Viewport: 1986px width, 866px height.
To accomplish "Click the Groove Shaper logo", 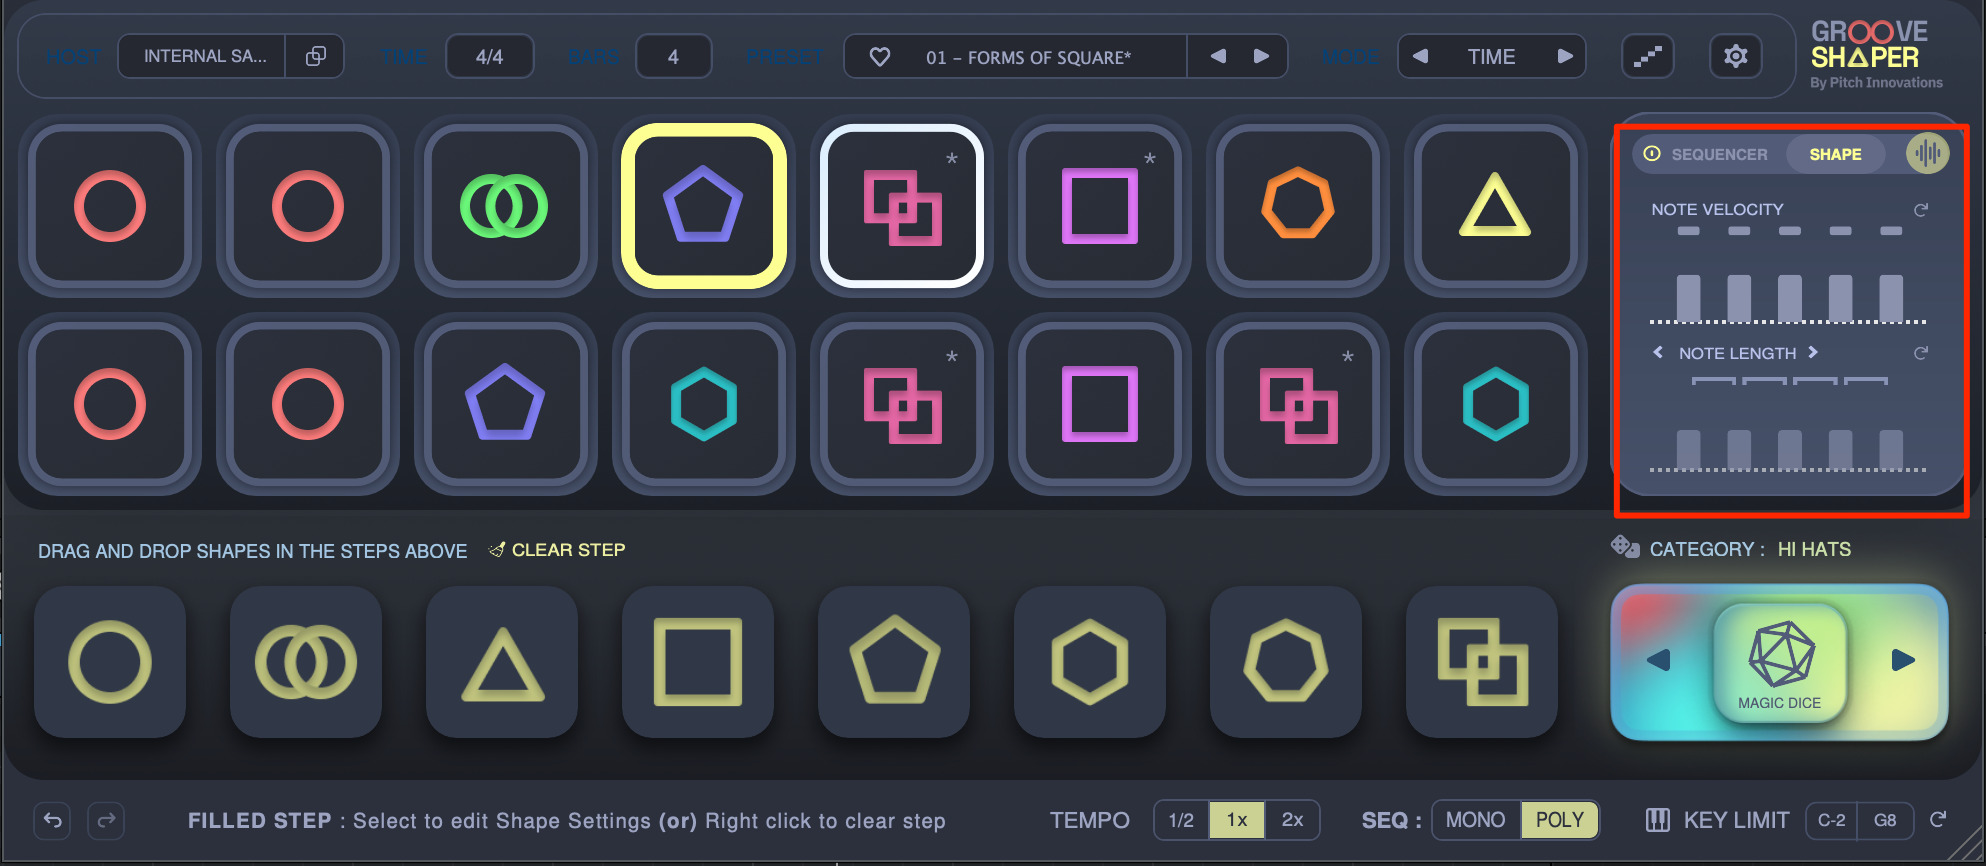I will pos(1875,54).
